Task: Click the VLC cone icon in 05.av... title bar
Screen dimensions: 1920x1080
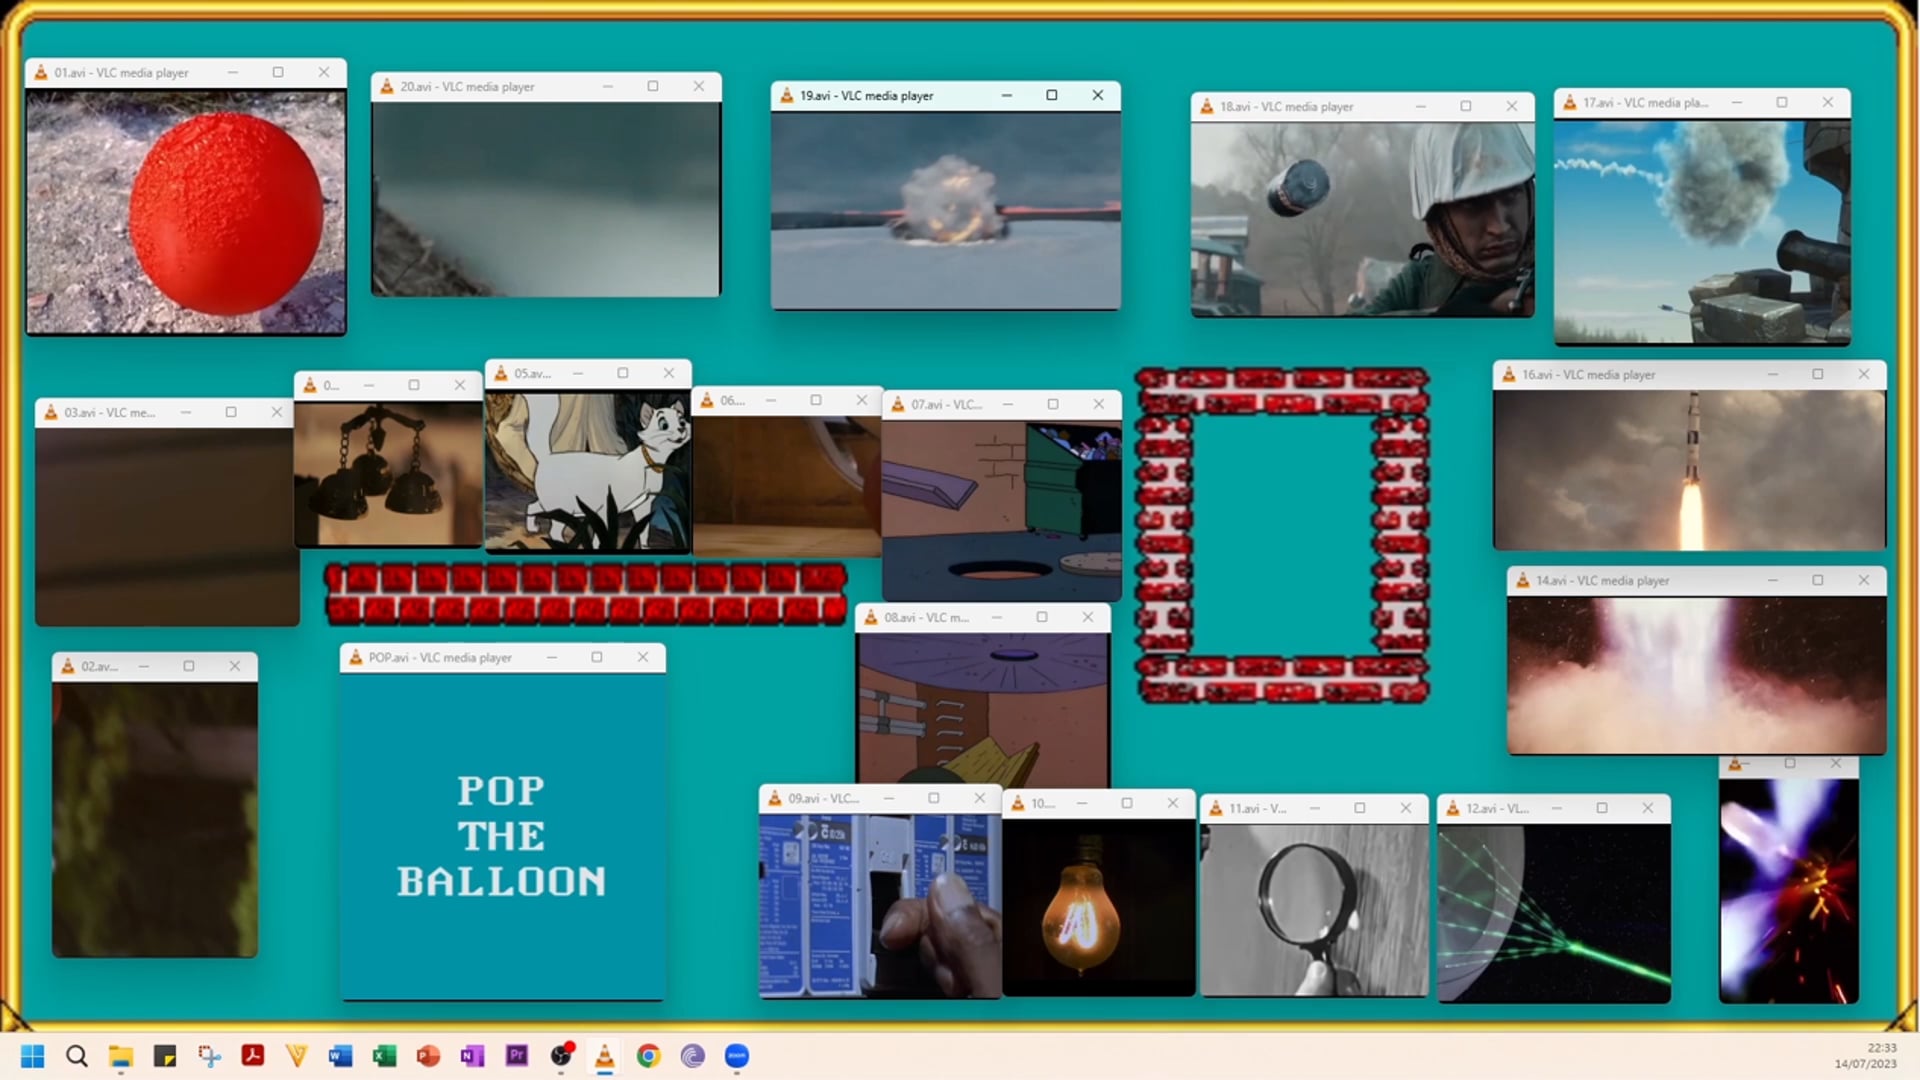Action: tap(501, 374)
